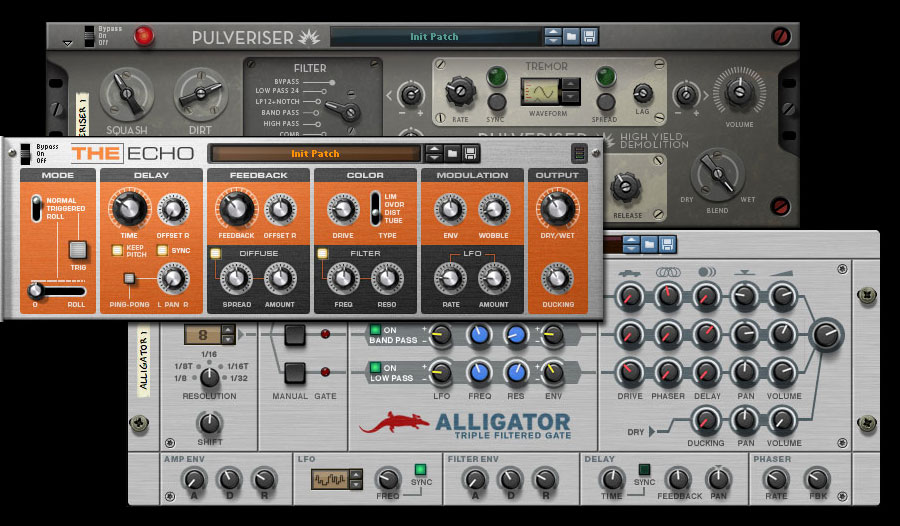Open the Alligator patch browser folder icon
Image resolution: width=900 pixels, height=526 pixels.
point(649,245)
